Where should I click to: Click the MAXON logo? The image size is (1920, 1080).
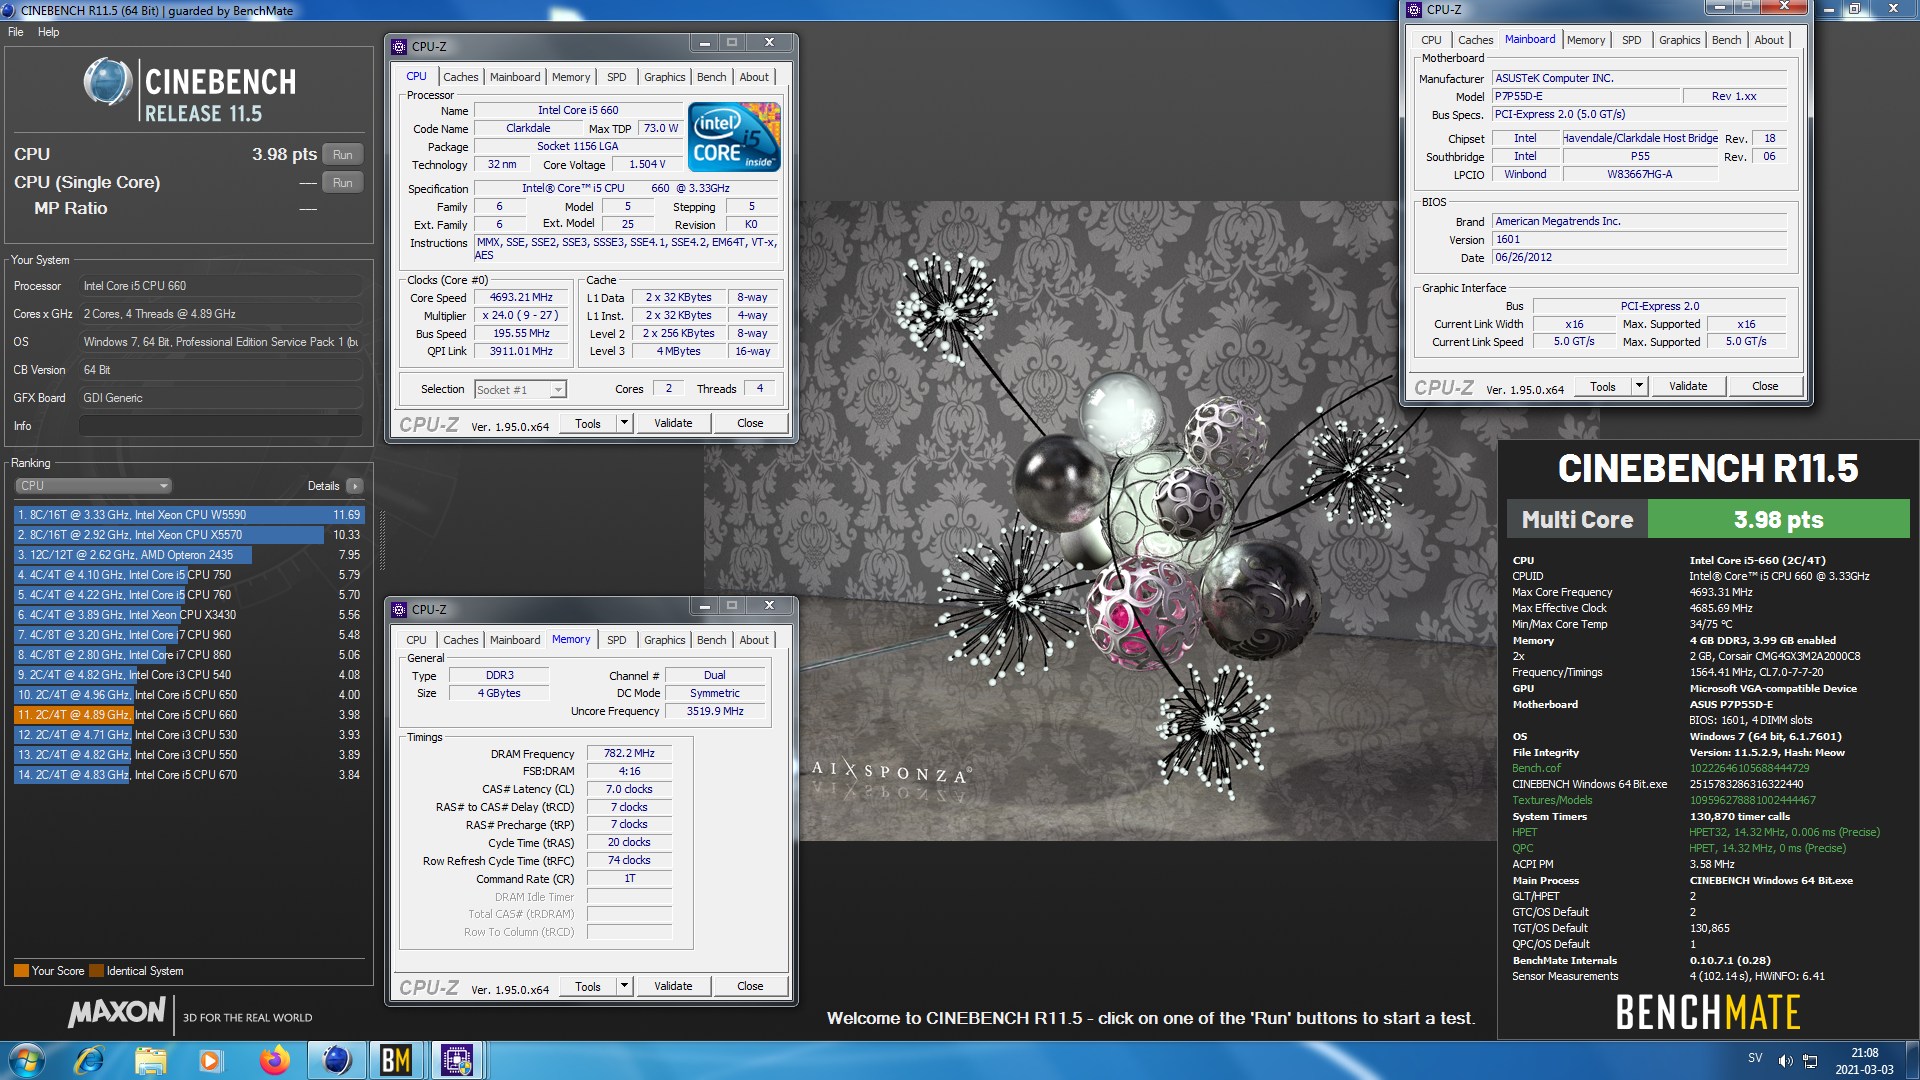pyautogui.click(x=116, y=1012)
